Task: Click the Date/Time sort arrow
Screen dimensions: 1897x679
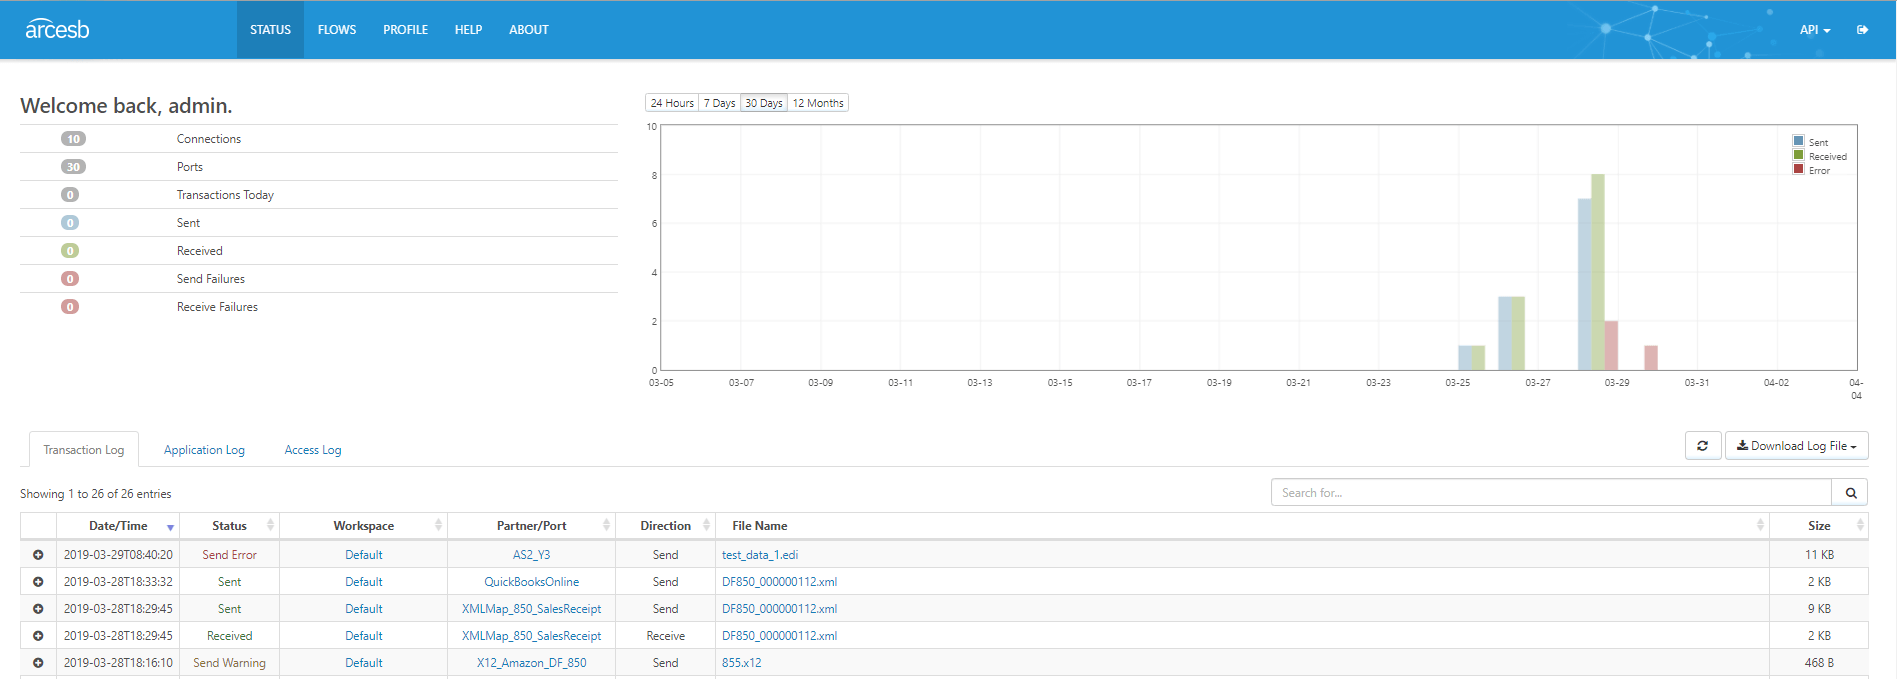Action: pyautogui.click(x=170, y=527)
